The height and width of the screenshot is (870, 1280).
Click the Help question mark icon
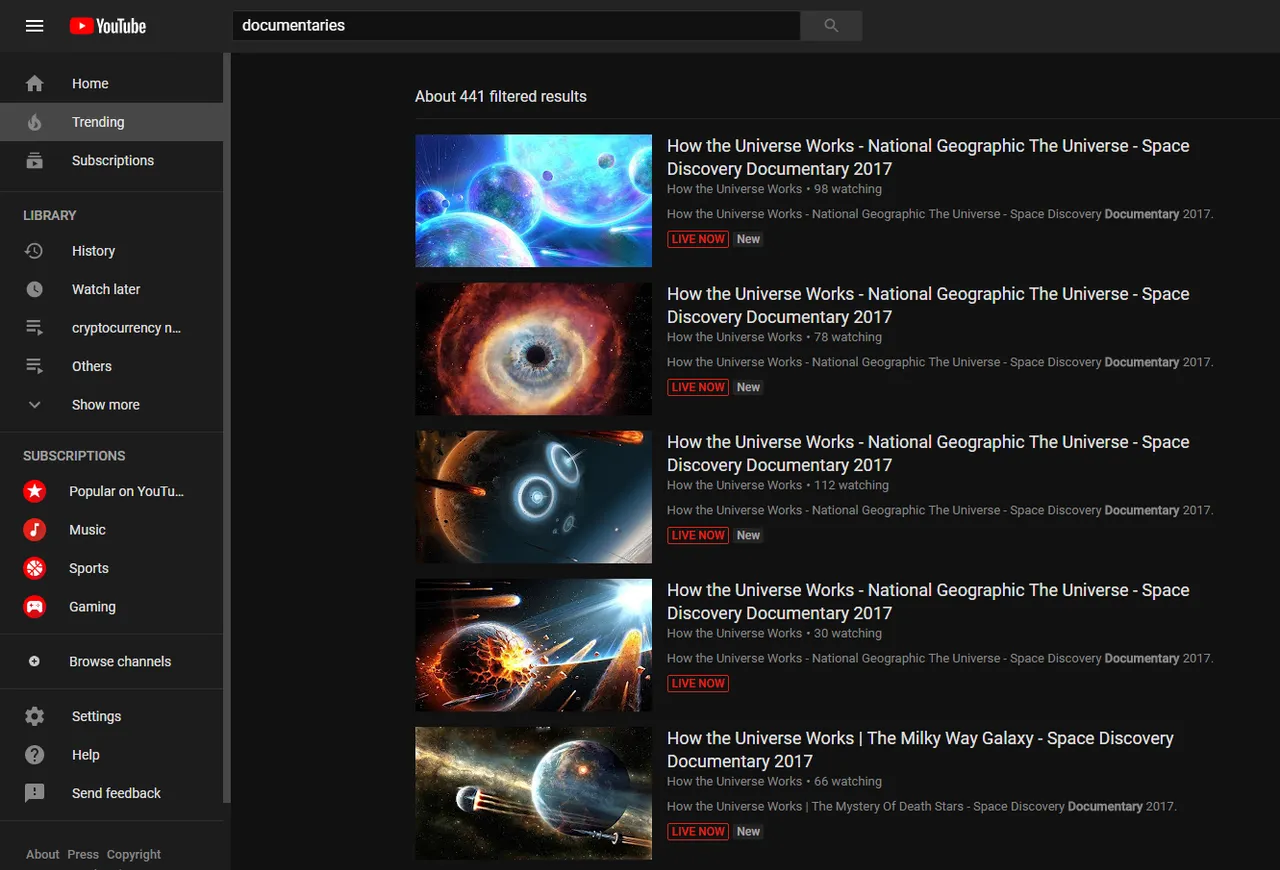tap(34, 755)
